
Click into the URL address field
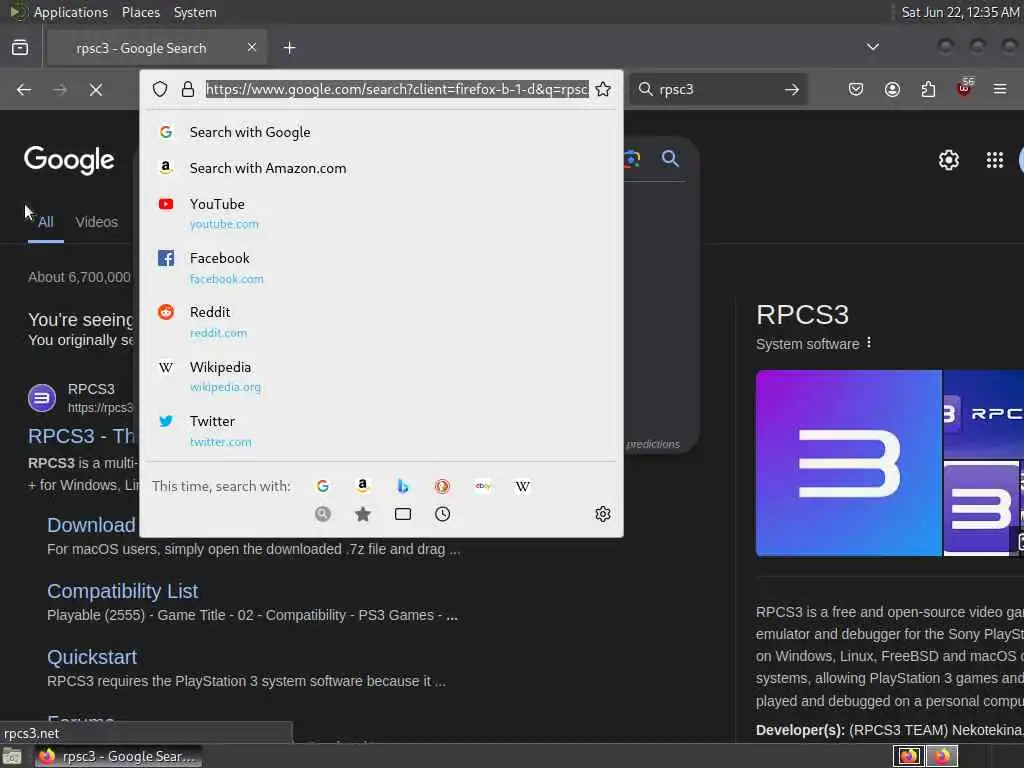(x=397, y=89)
